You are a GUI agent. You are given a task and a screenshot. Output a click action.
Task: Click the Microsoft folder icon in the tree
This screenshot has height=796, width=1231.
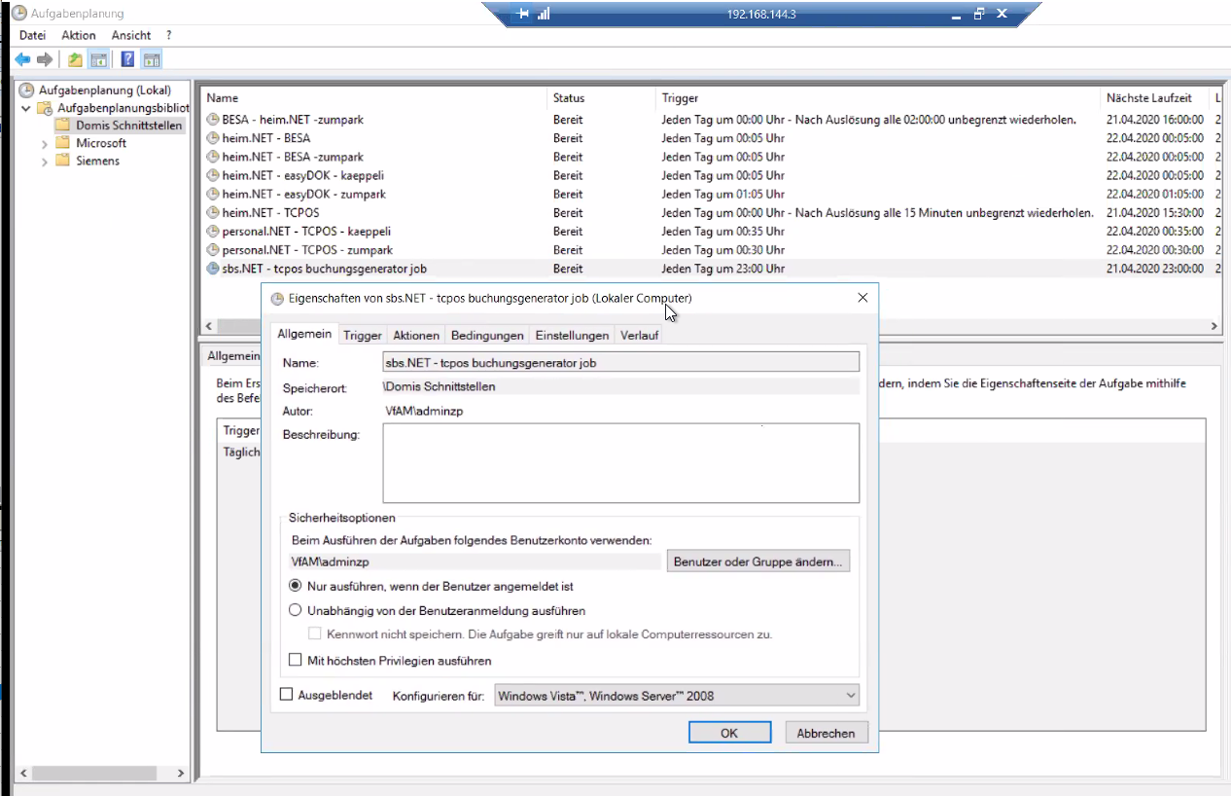point(63,143)
